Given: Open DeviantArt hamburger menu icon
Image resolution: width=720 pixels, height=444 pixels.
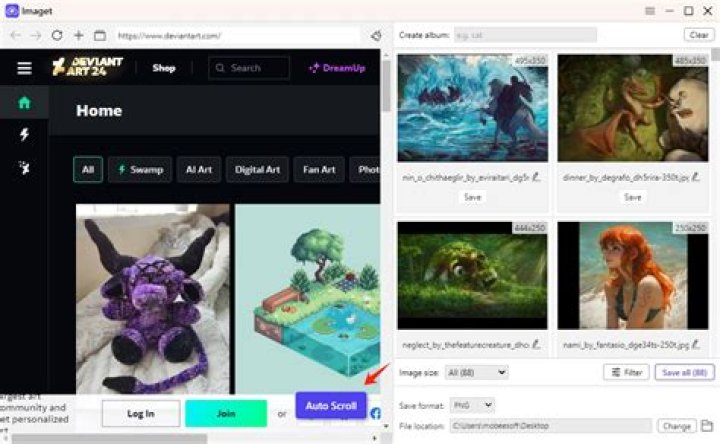Looking at the screenshot, I should click(24, 68).
